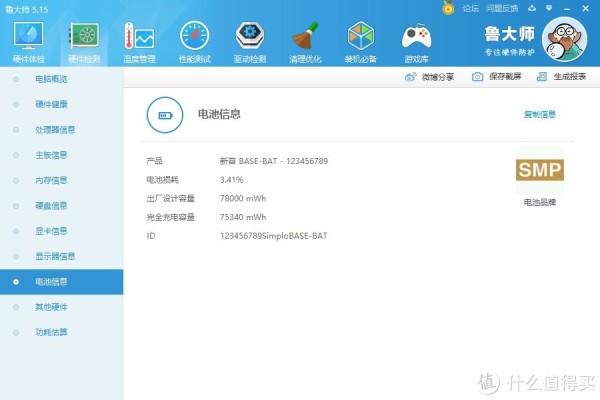Viewport: 600px width, 400px height.
Task: Click the 完全充电容量 label
Action: click(170, 217)
